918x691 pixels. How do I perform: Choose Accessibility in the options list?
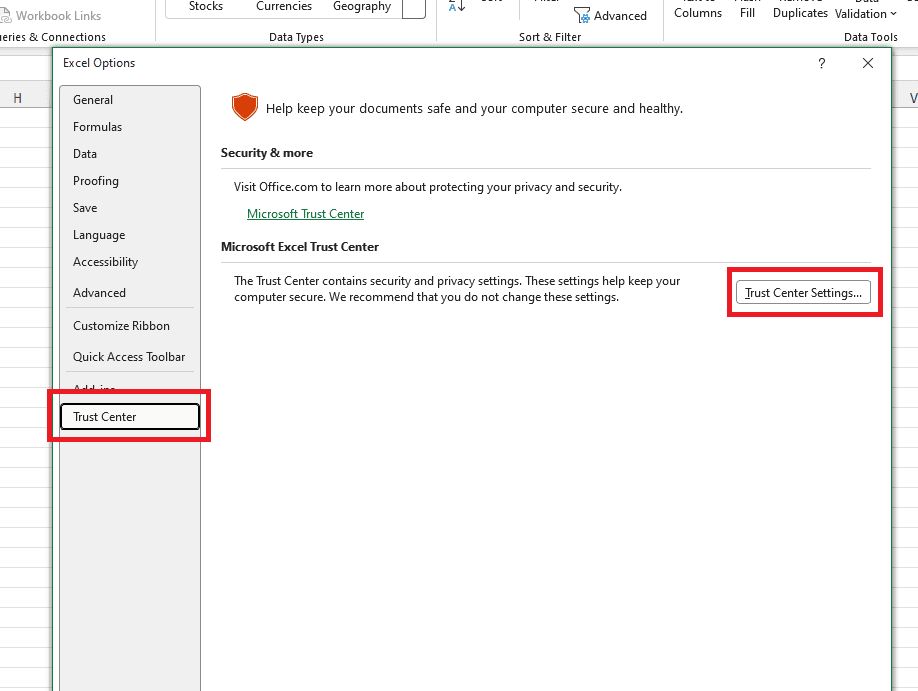129,262
